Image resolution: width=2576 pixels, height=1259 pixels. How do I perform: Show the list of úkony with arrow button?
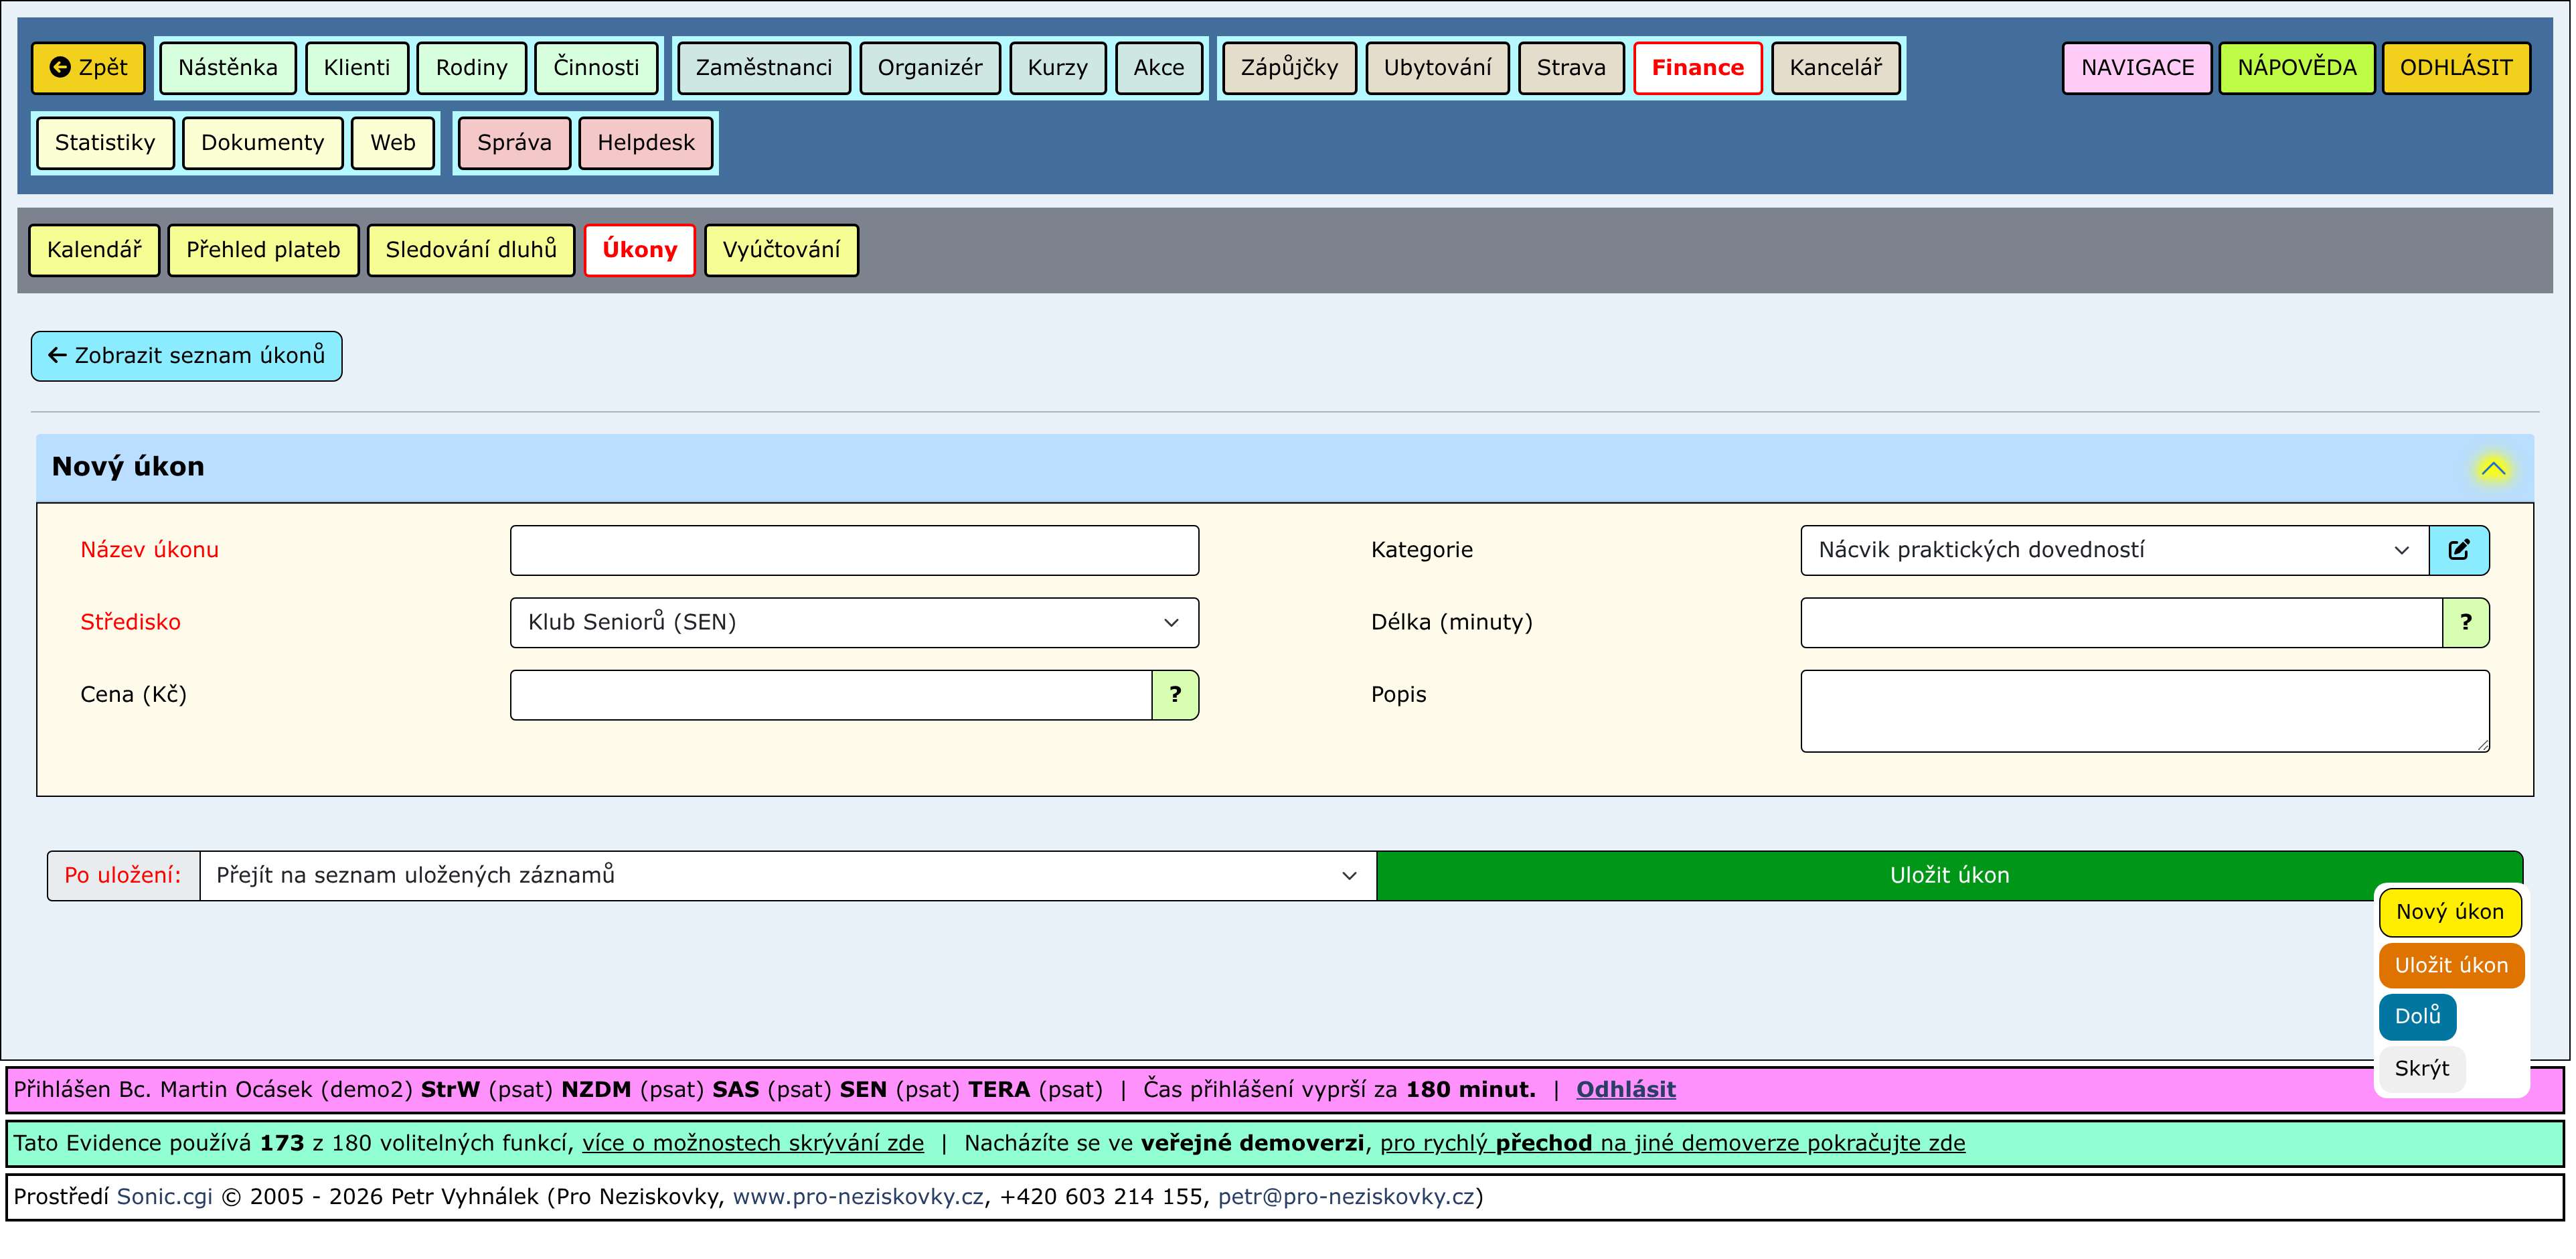pyautogui.click(x=186, y=356)
